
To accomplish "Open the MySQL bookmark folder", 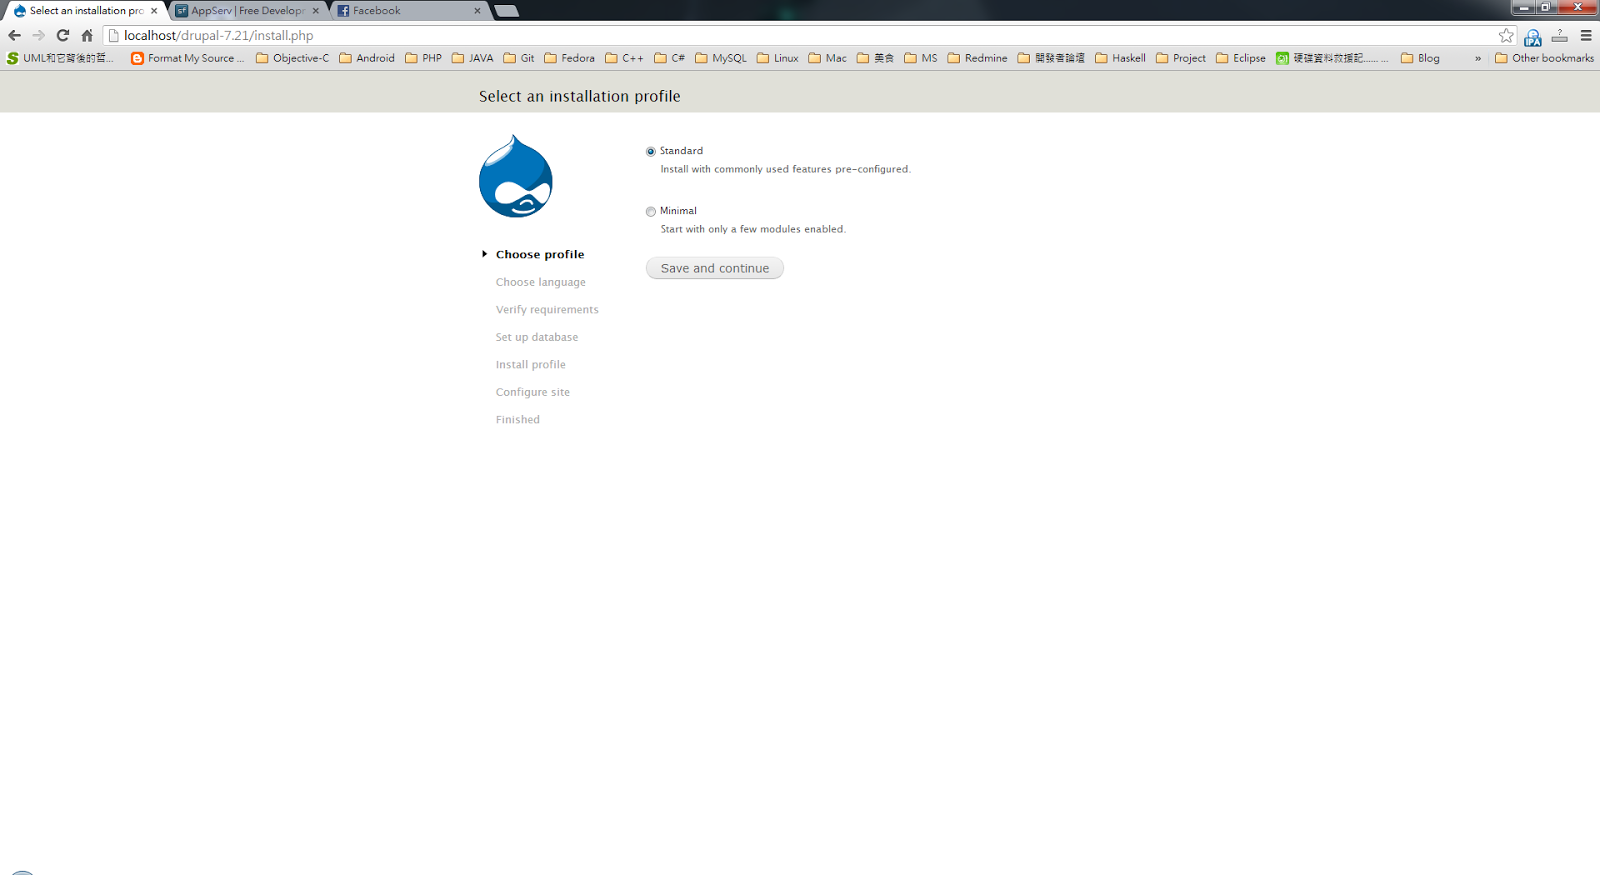I will point(721,58).
